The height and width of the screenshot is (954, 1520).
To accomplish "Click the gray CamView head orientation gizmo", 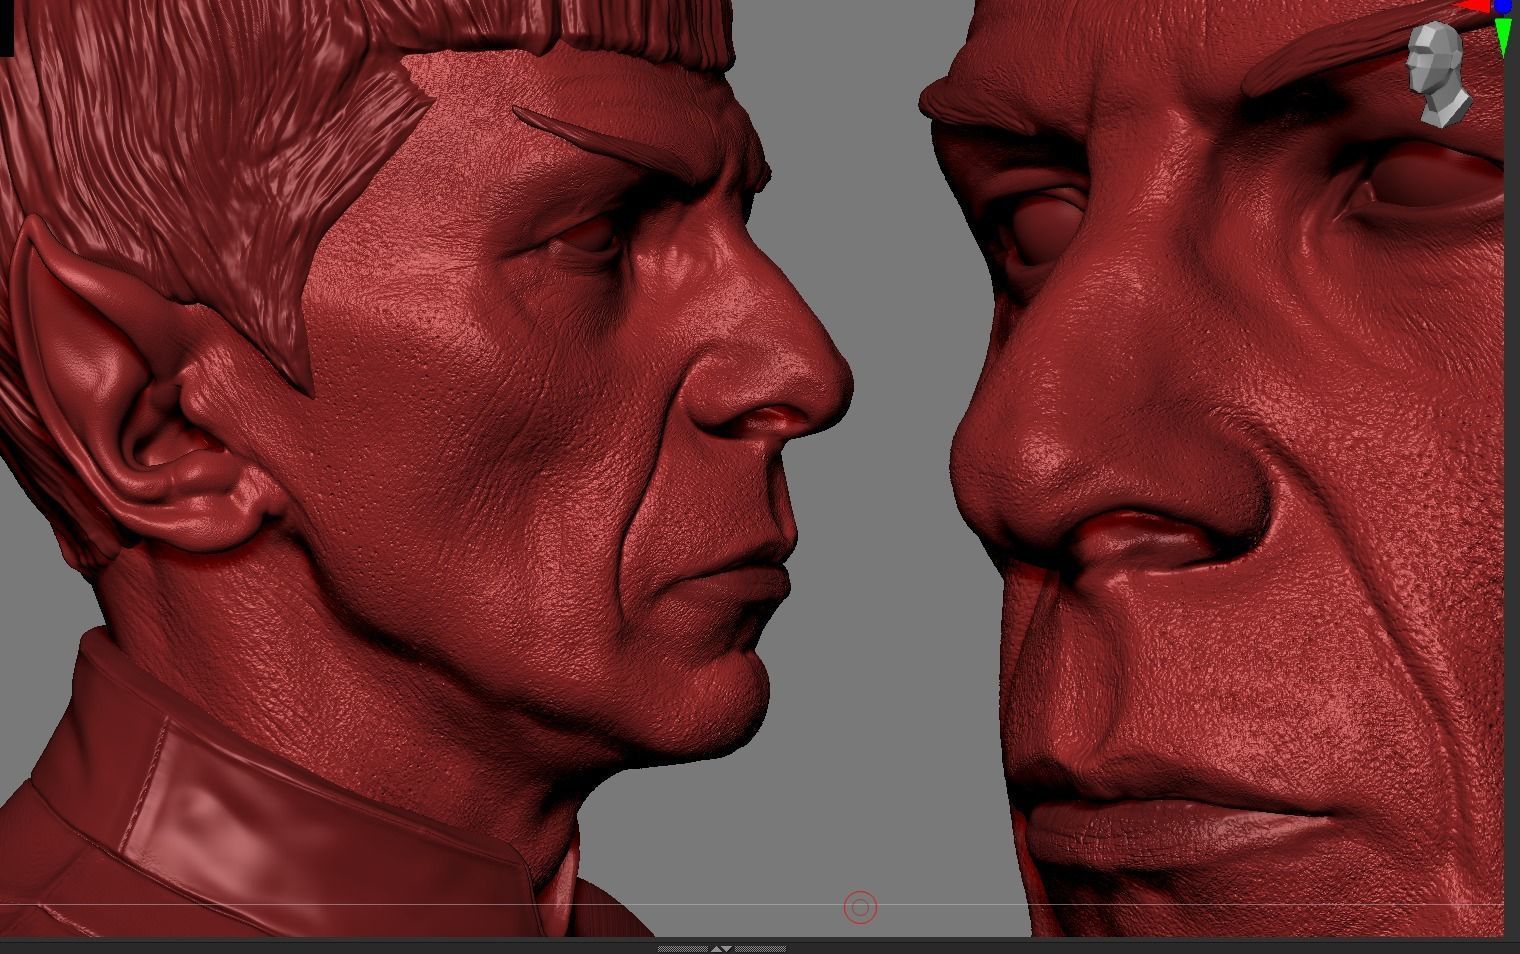I will tap(1438, 74).
